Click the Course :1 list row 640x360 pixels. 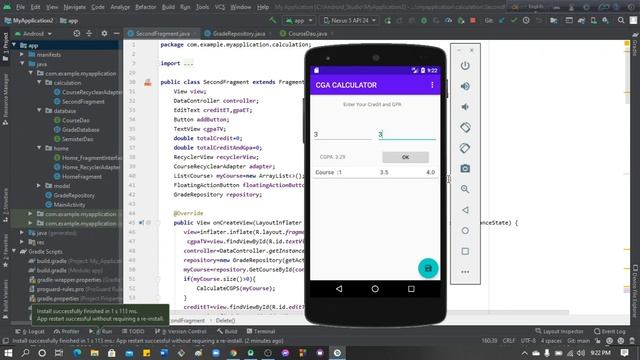(x=375, y=172)
